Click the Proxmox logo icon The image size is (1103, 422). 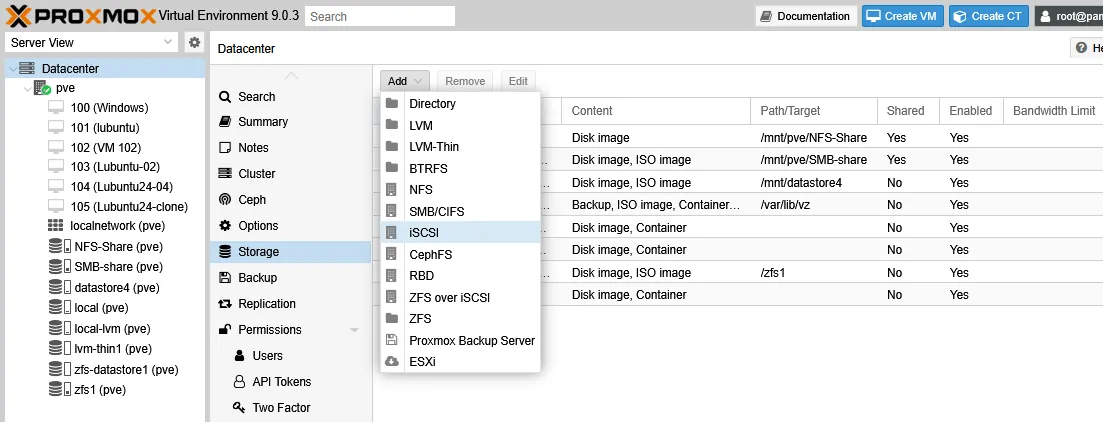19,15
